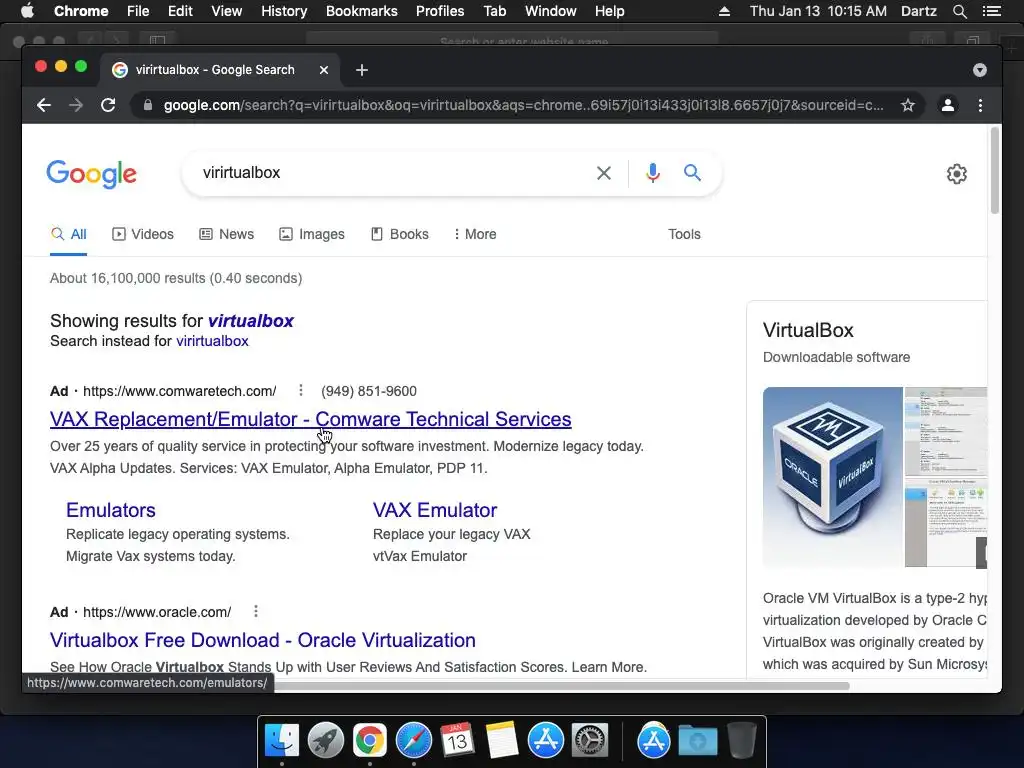View site info via the padlock icon
Image resolution: width=1024 pixels, height=768 pixels.
(x=148, y=105)
